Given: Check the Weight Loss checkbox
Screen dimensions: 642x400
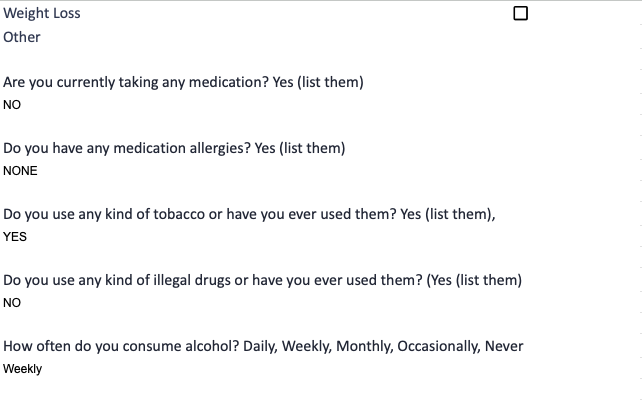Looking at the screenshot, I should pos(519,14).
